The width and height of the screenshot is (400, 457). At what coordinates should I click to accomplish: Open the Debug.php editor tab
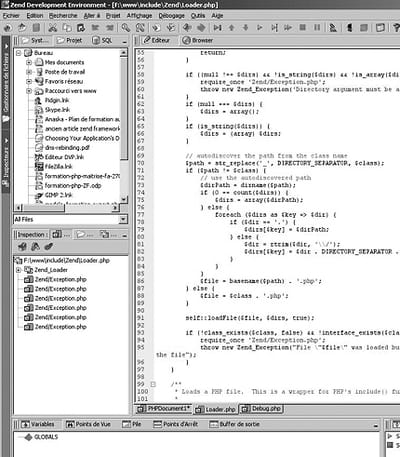click(x=262, y=409)
